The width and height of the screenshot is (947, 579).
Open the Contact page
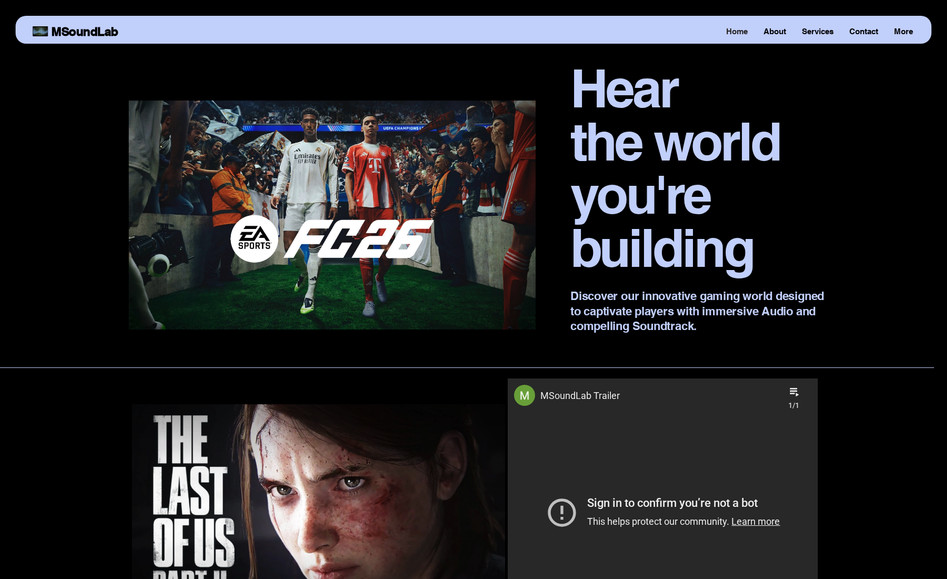tap(863, 31)
